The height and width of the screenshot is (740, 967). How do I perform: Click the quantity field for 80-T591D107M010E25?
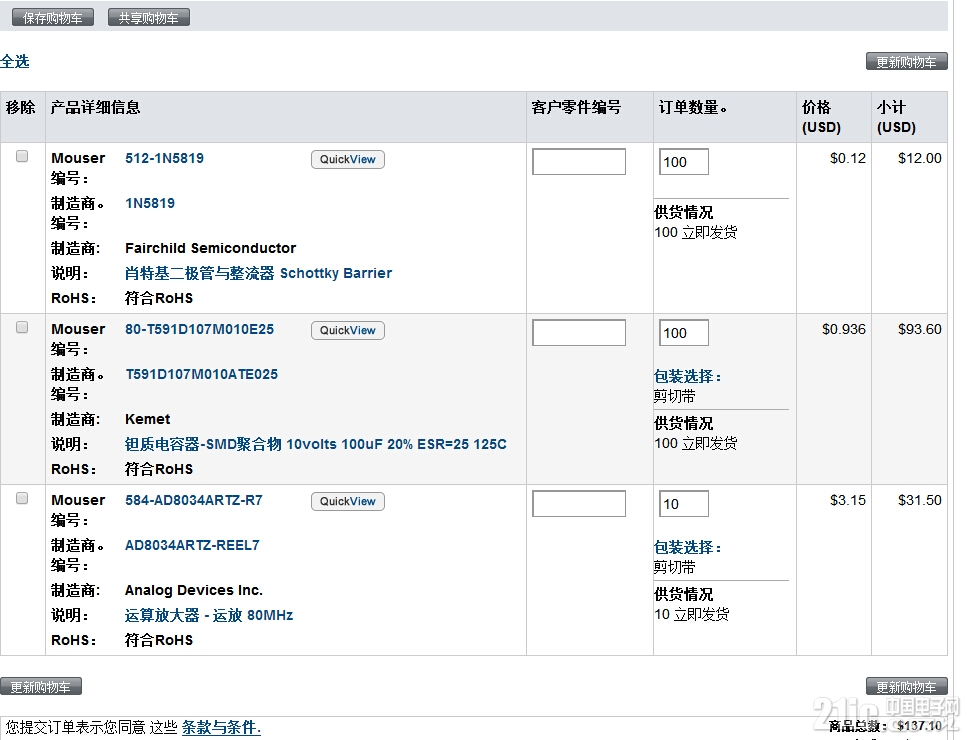(x=684, y=332)
